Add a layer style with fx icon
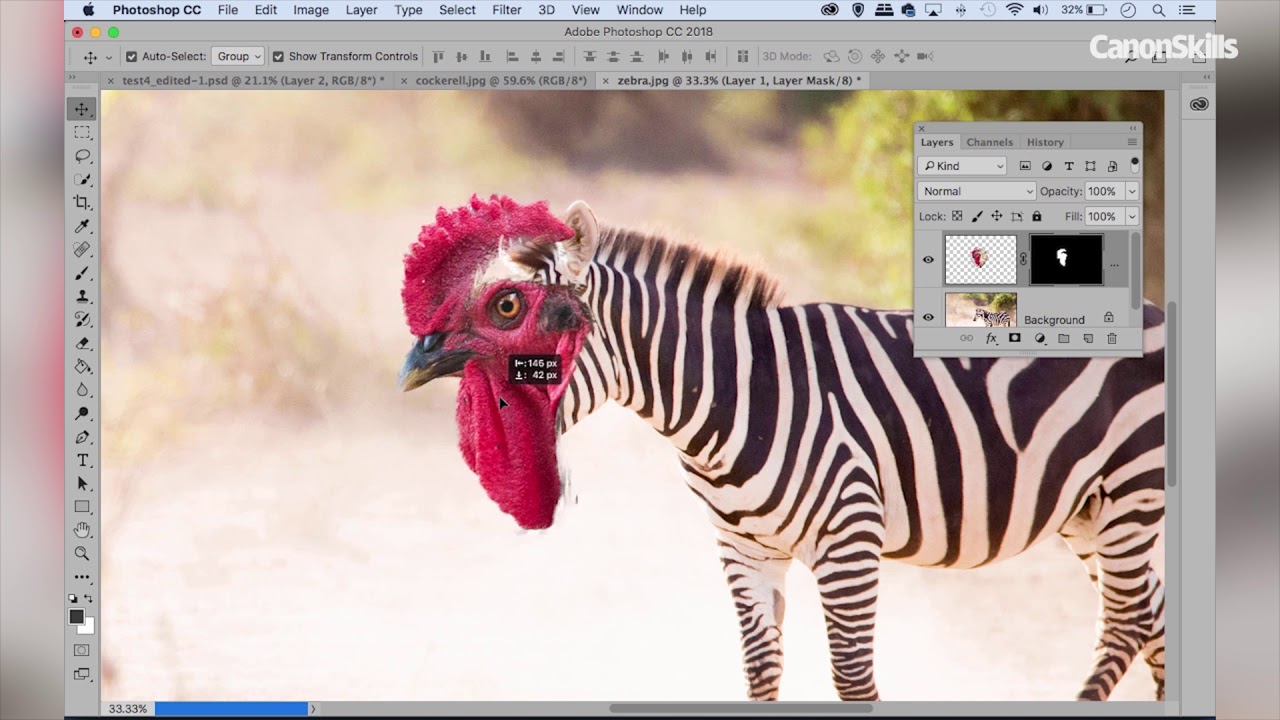Screen dimensions: 1280x720 pos(991,339)
